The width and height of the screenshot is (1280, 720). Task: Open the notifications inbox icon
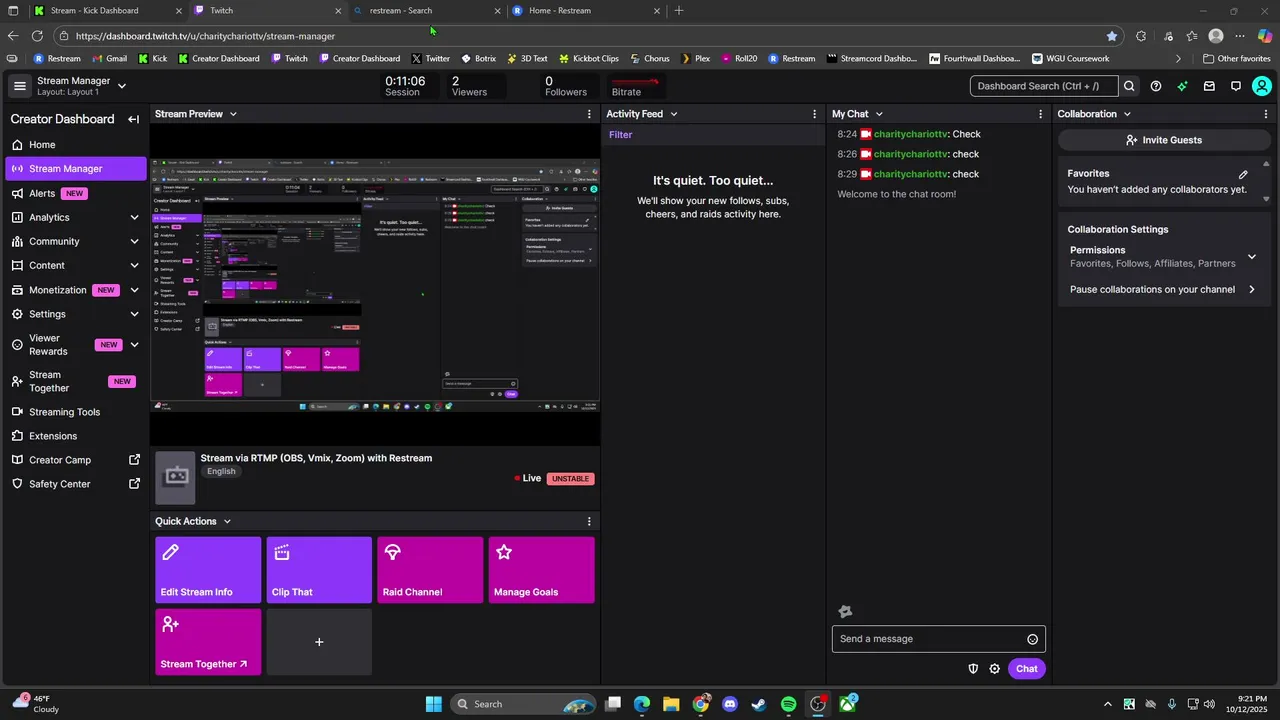[1209, 86]
